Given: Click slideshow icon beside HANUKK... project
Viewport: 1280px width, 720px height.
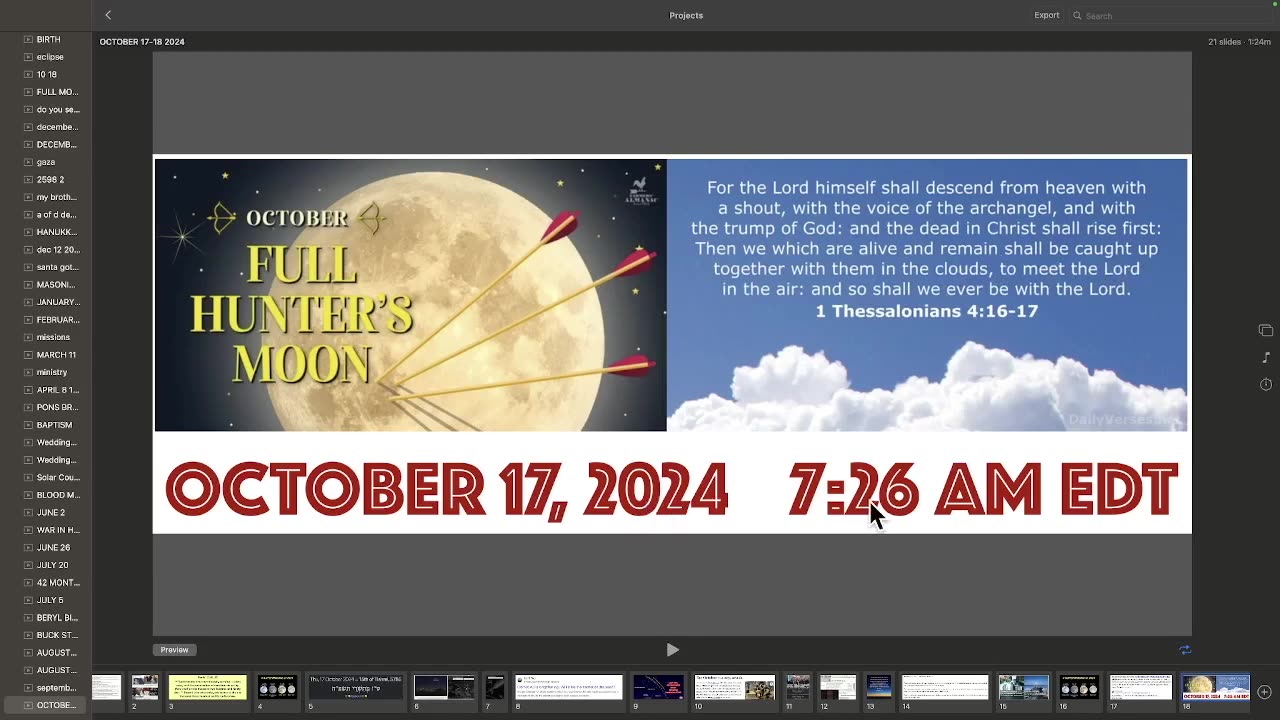Looking at the screenshot, I should 28,232.
